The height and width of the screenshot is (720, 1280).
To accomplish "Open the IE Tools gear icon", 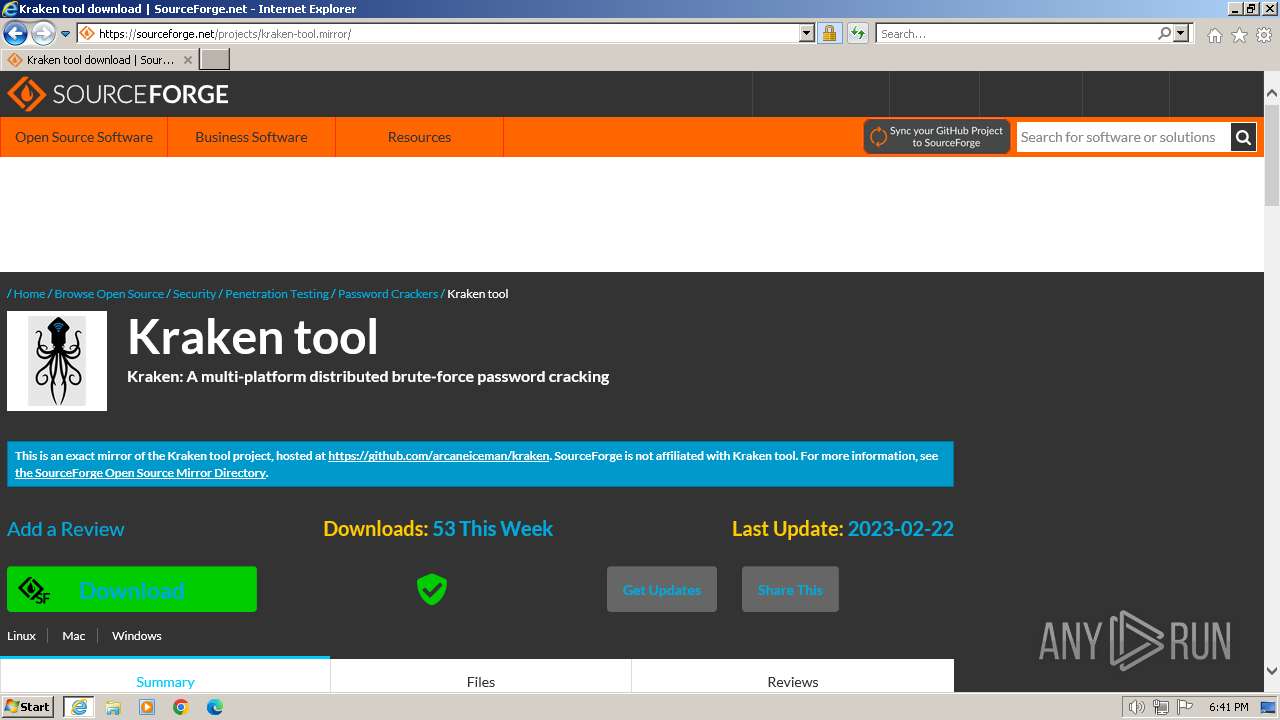I will tap(1264, 35).
